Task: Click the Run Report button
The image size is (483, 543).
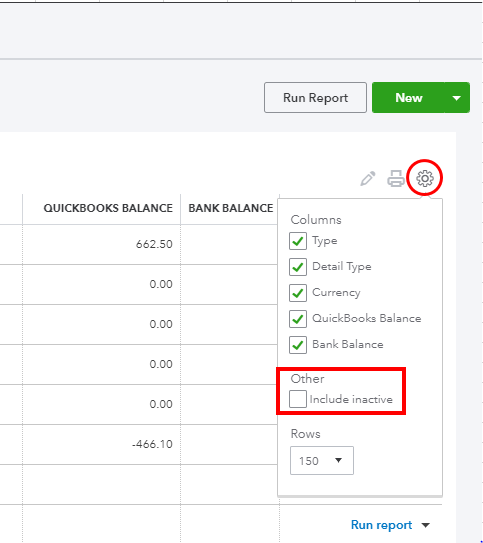Action: (x=315, y=98)
